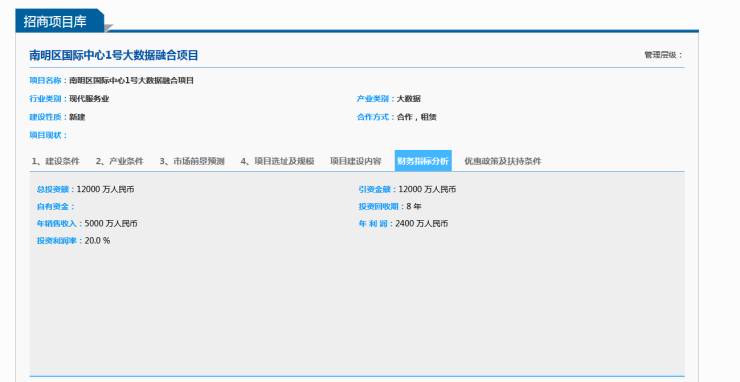
Task: Select the 3、市场前景预测 tab
Action: (192, 161)
